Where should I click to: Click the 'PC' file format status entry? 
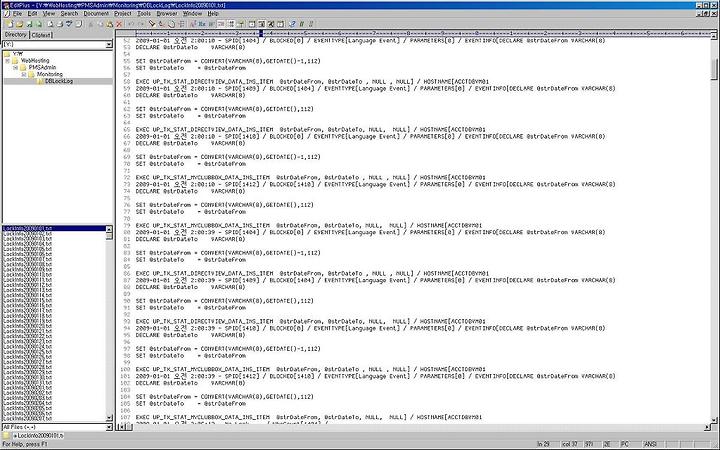624,444
